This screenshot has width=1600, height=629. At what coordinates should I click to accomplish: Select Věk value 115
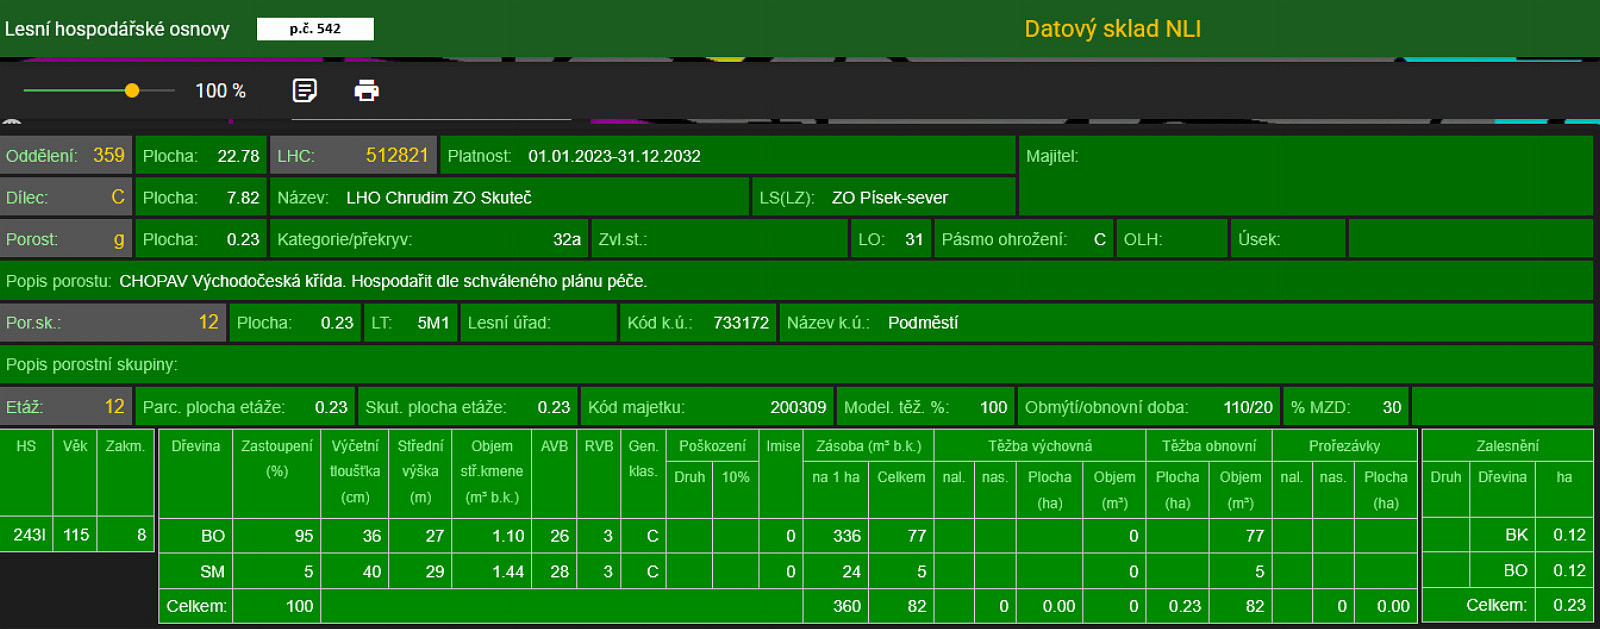click(76, 535)
